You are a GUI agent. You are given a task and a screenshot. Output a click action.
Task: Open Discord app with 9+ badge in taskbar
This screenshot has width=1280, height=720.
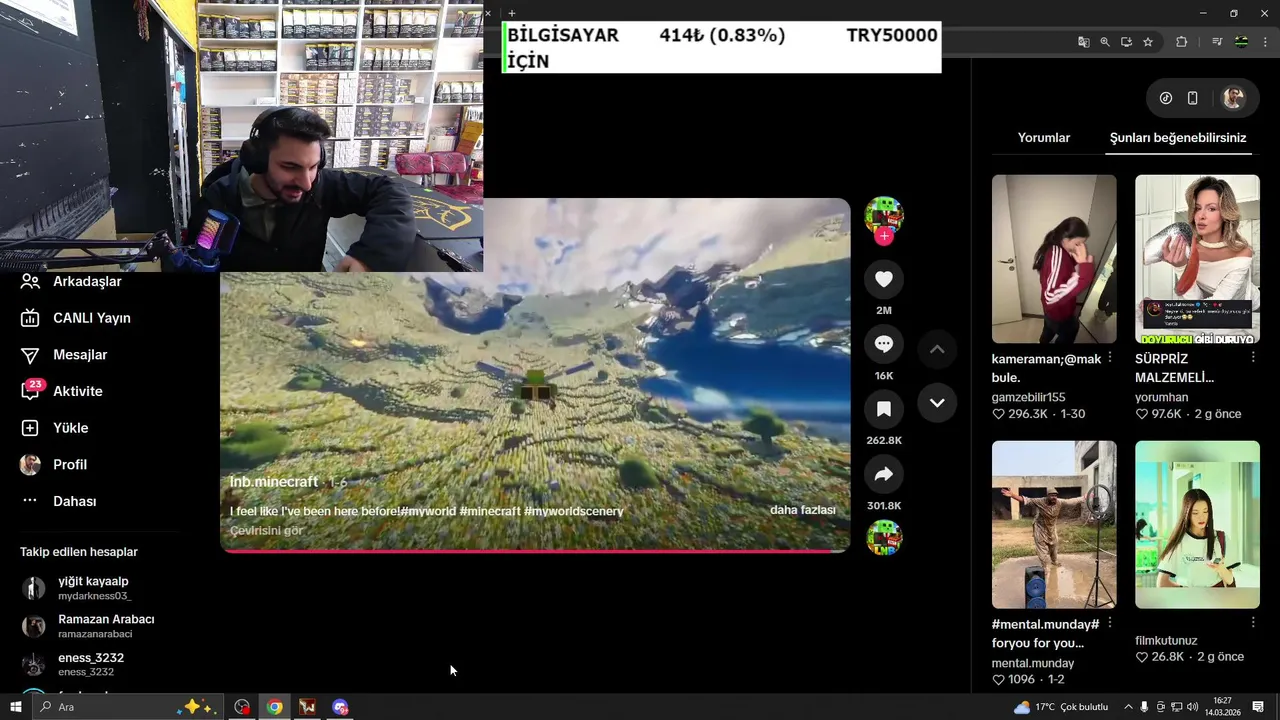coord(340,707)
